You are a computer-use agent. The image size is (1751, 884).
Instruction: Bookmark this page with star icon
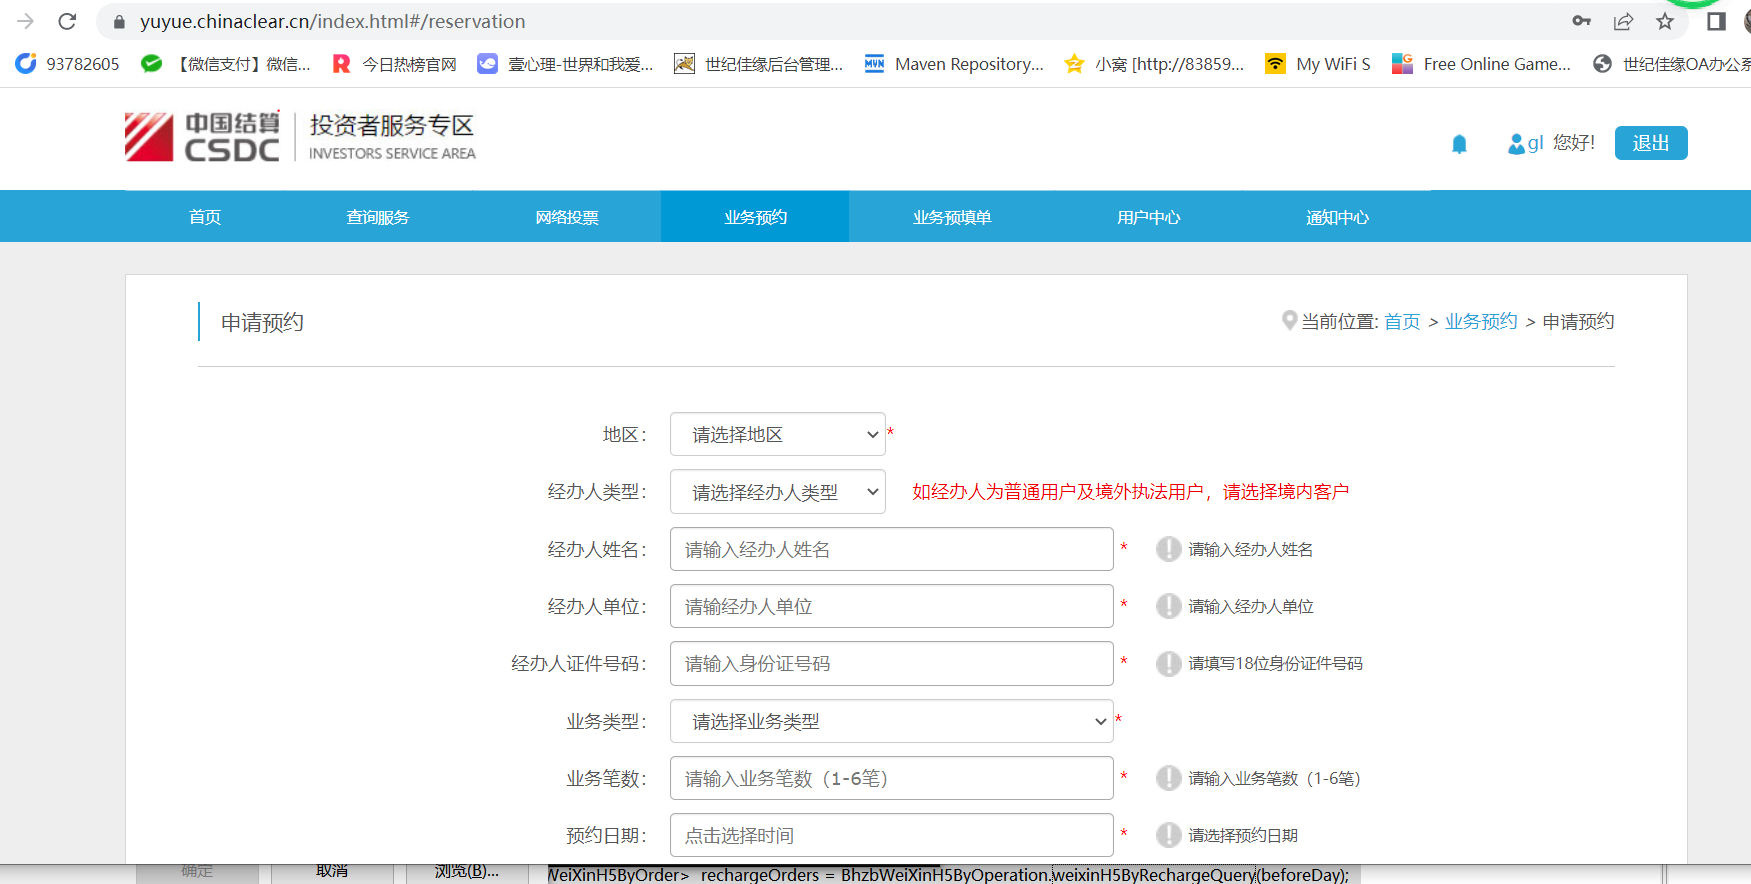(1665, 21)
